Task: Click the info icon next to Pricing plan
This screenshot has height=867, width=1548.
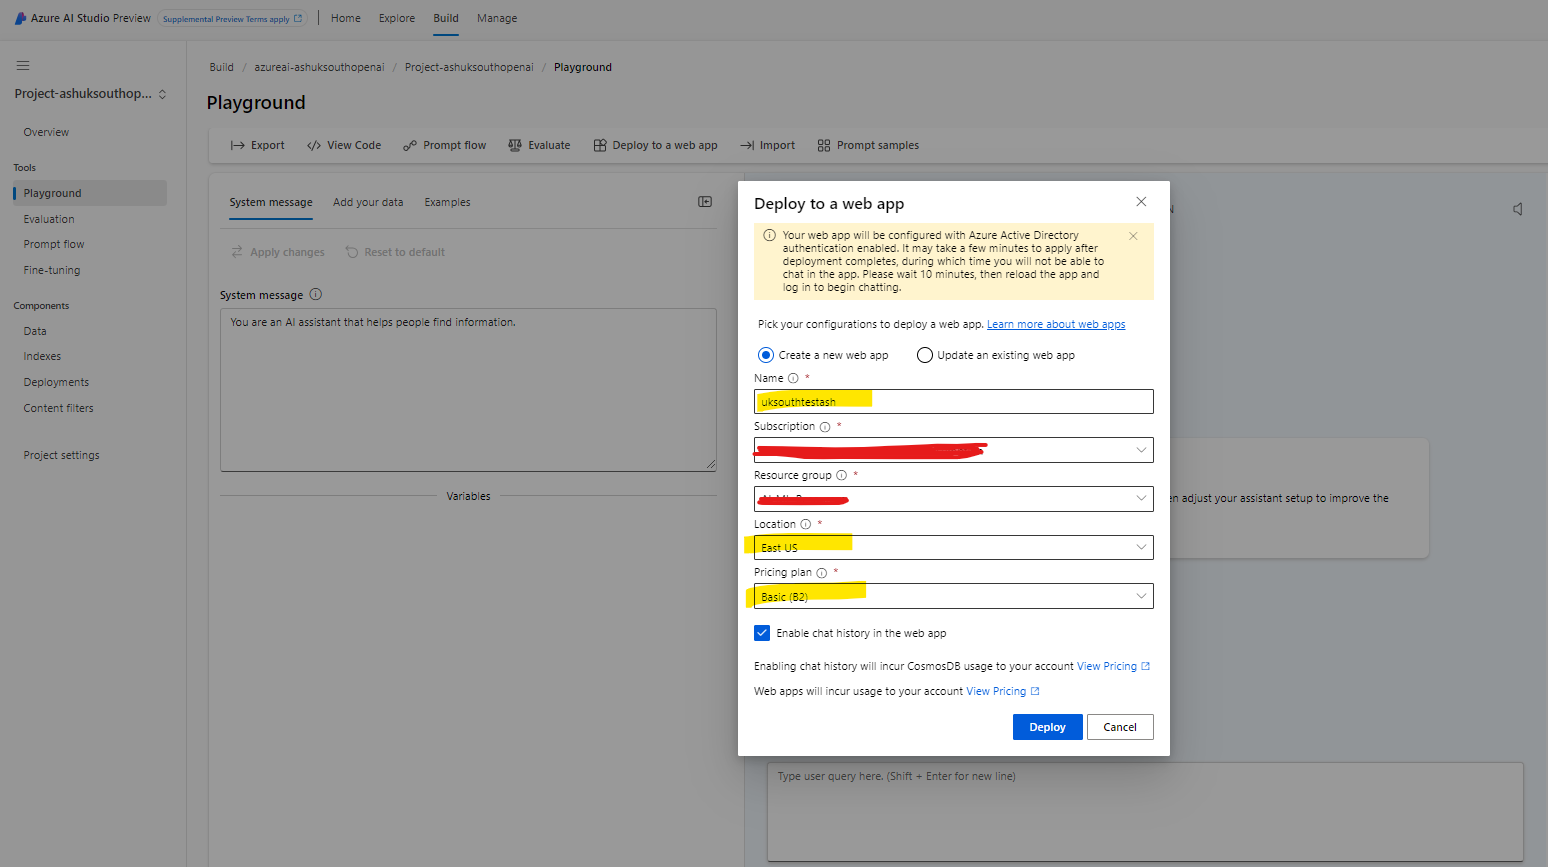Action: click(x=821, y=573)
